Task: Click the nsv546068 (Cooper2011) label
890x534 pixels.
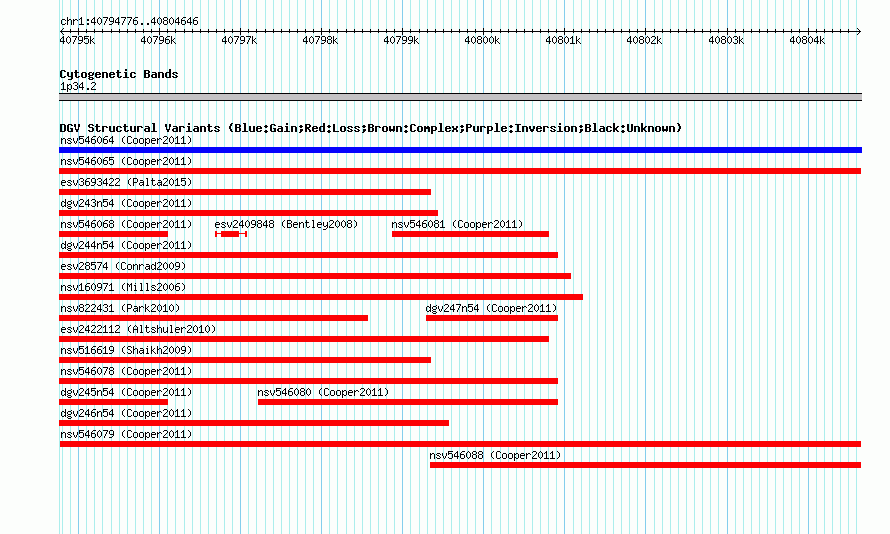Action: click(x=126, y=224)
